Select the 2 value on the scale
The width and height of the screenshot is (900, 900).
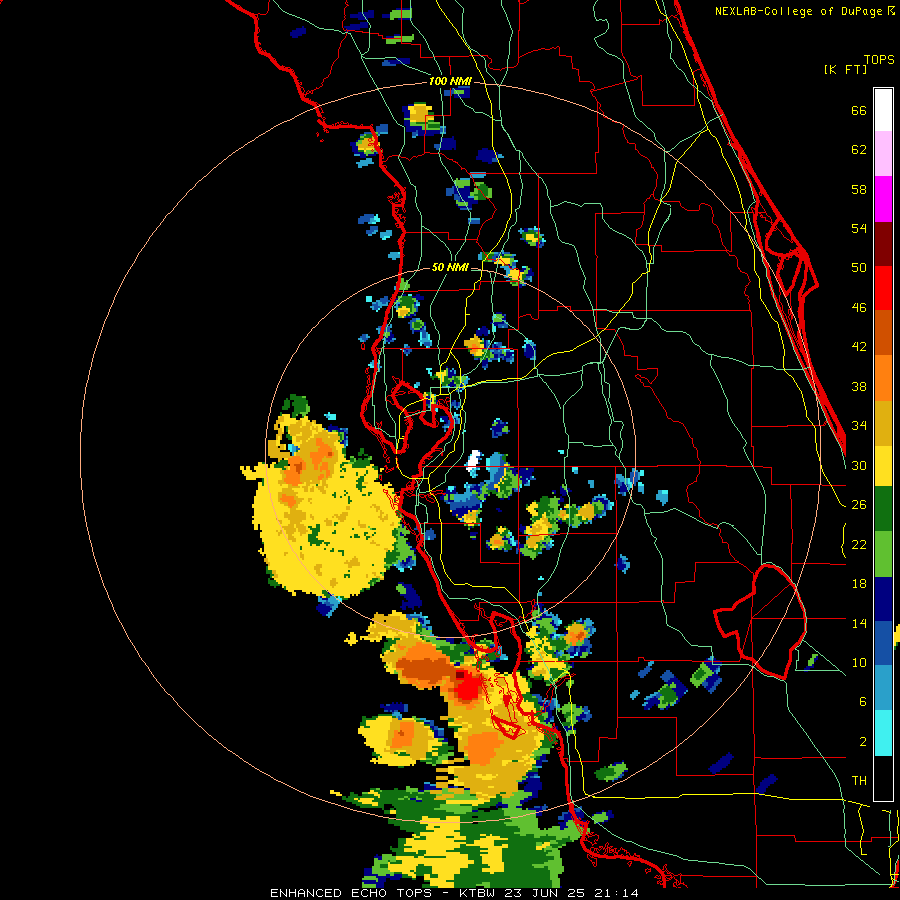point(863,742)
